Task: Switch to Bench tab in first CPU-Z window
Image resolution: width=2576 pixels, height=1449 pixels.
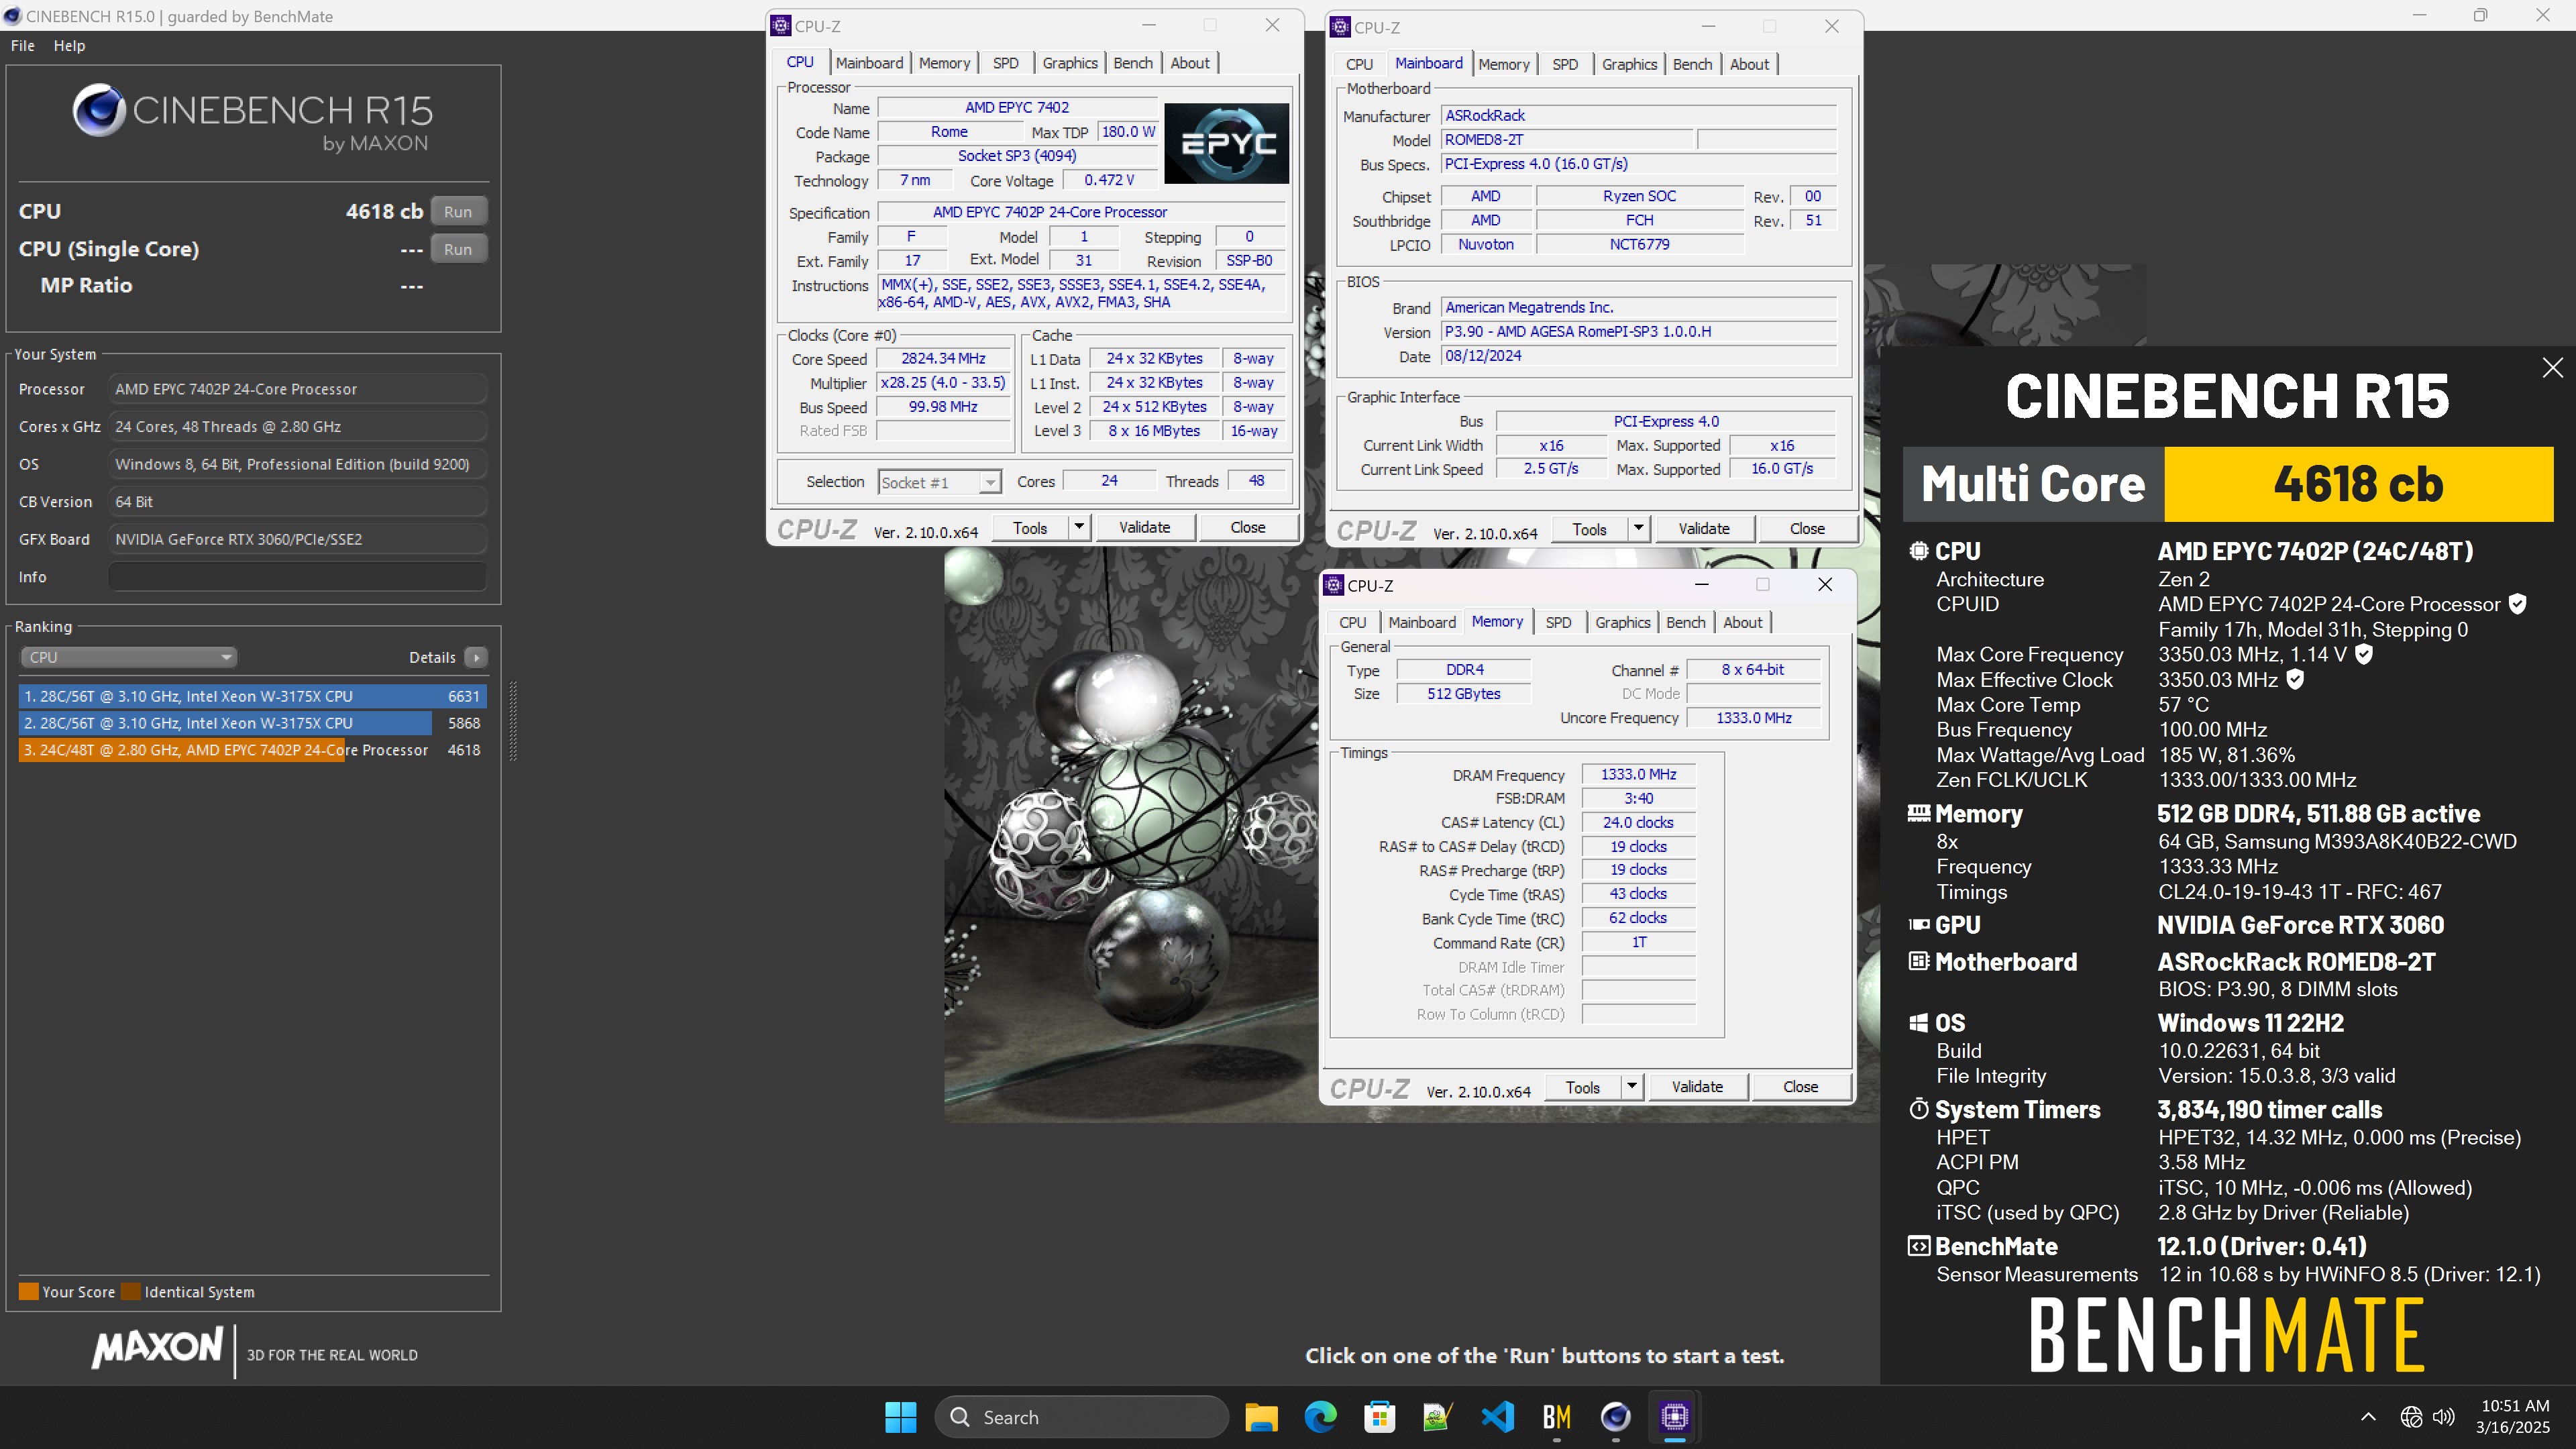Action: click(x=1133, y=63)
